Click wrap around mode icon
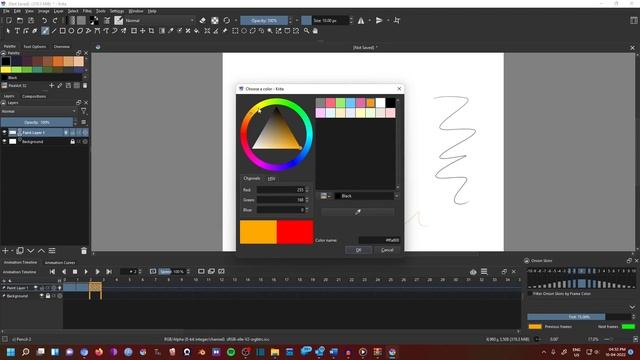The height and width of the screenshot is (360, 640). [x=397, y=20]
